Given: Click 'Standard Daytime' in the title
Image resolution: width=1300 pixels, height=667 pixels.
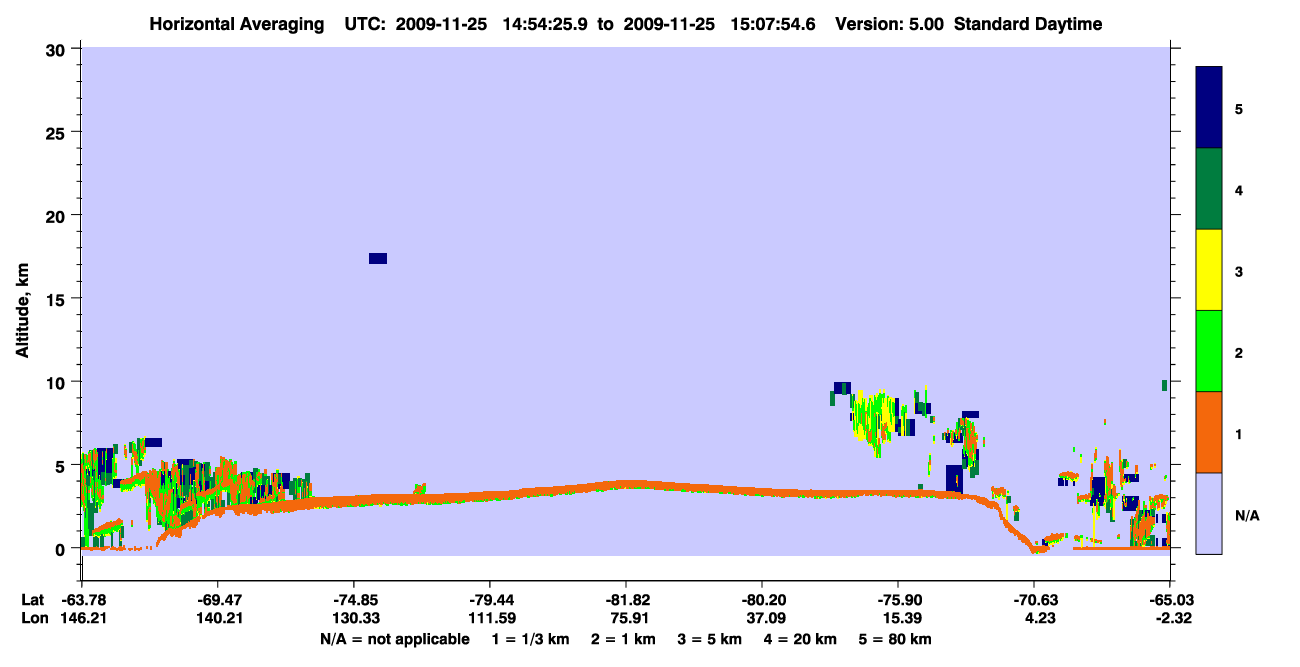Looking at the screenshot, I should [1028, 24].
